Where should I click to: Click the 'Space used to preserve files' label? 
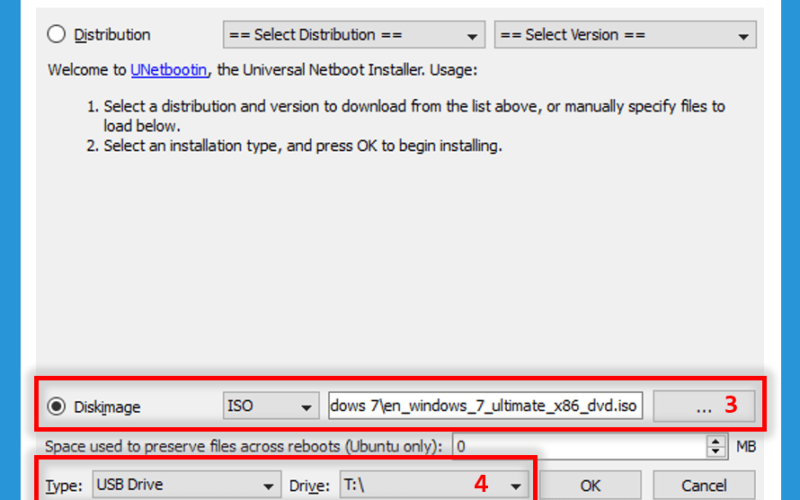(243, 446)
